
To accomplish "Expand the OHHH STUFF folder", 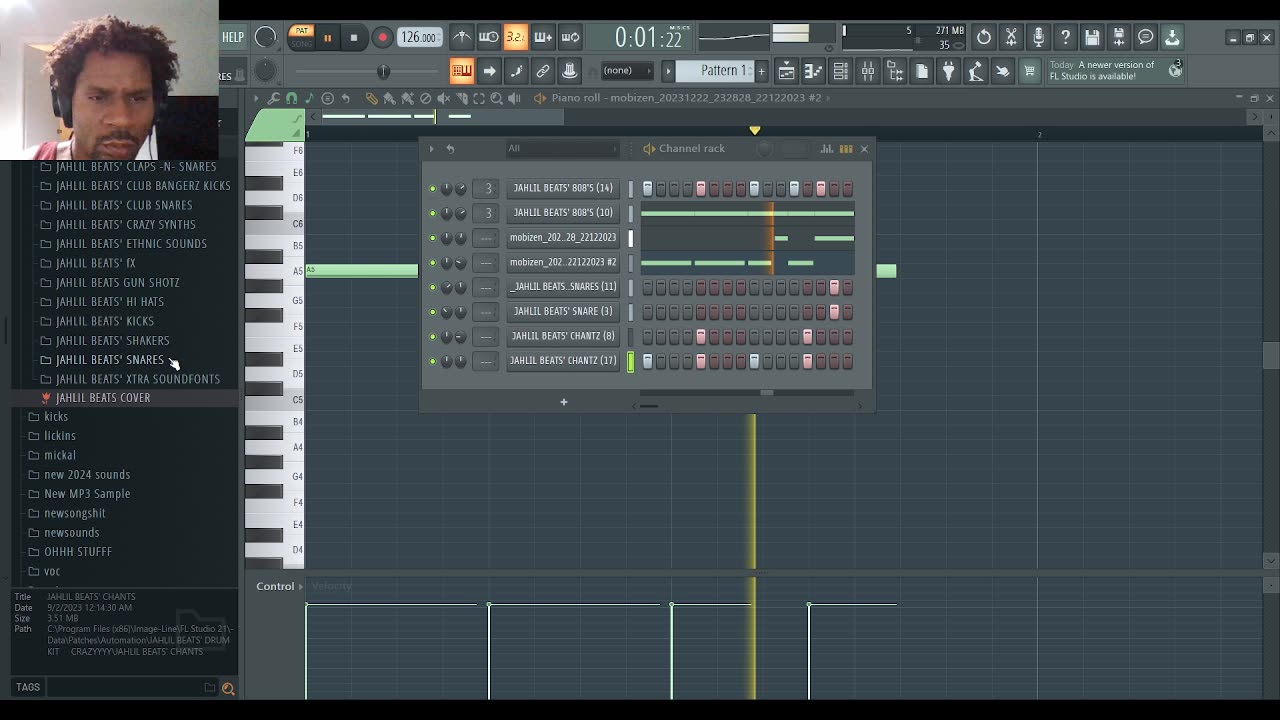I will tap(78, 552).
